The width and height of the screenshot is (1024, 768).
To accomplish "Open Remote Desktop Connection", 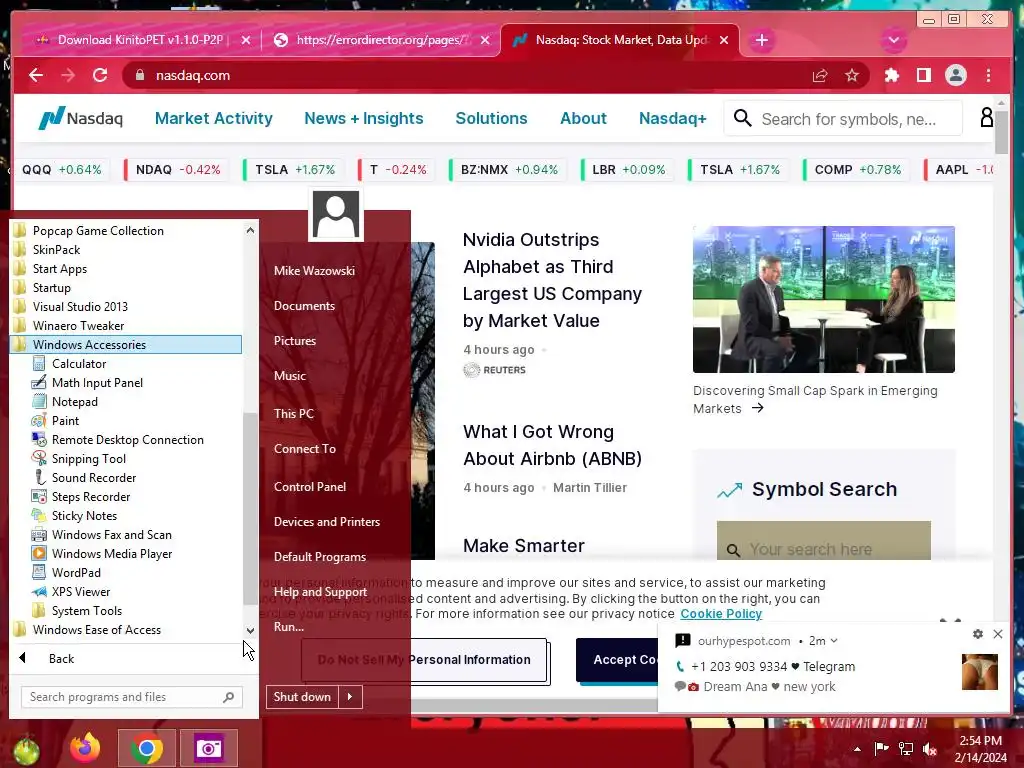I will [127, 440].
